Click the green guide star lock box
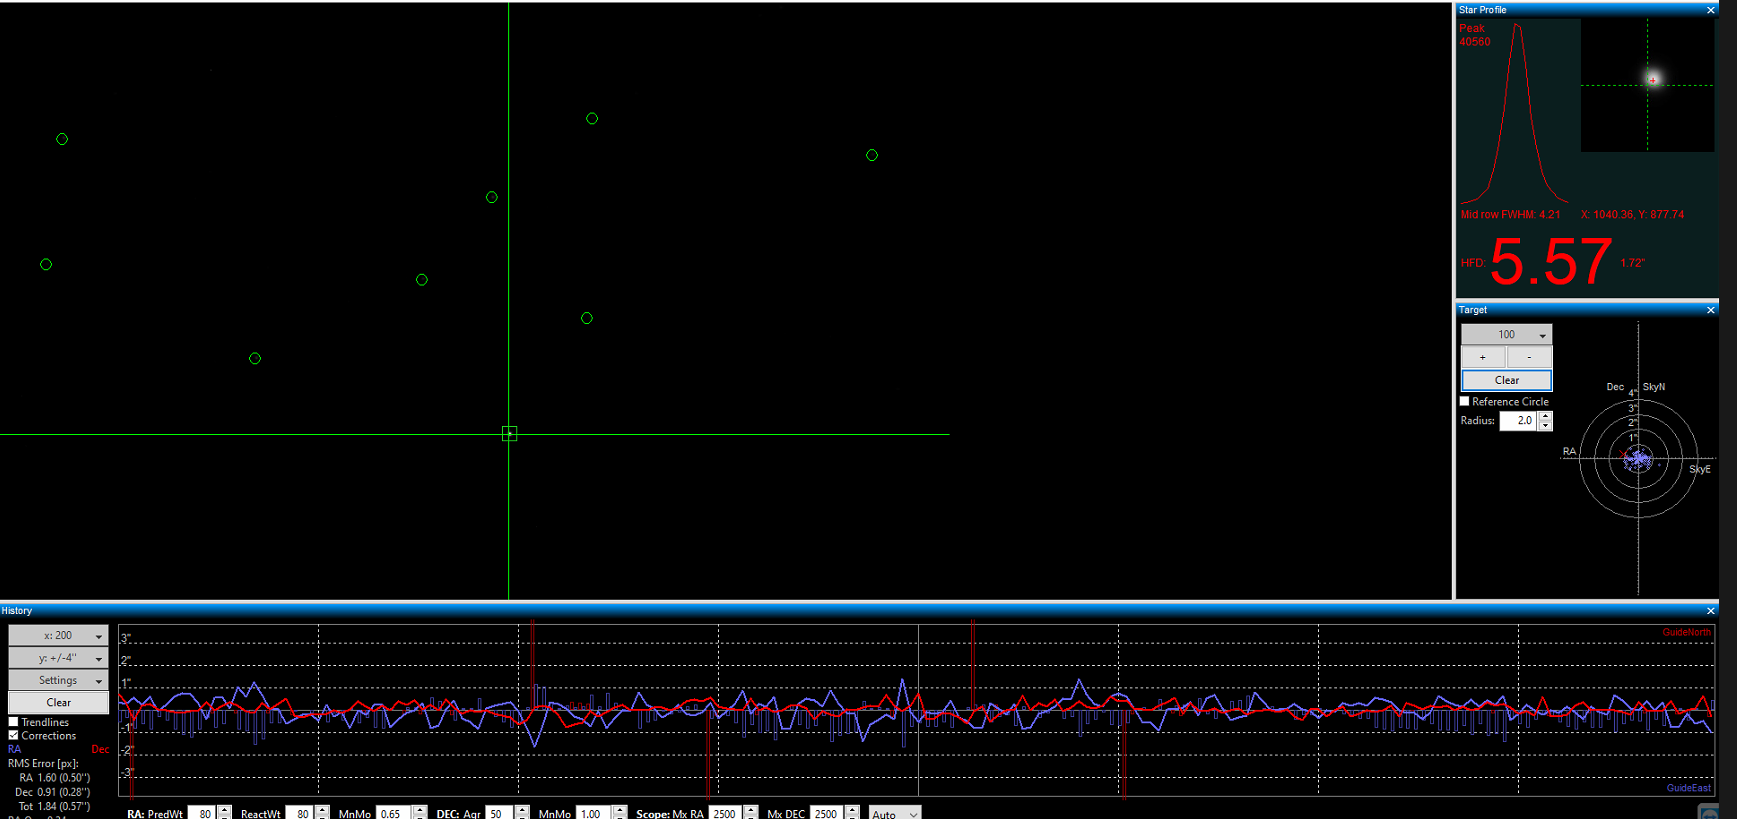This screenshot has height=819, width=1737. [509, 433]
